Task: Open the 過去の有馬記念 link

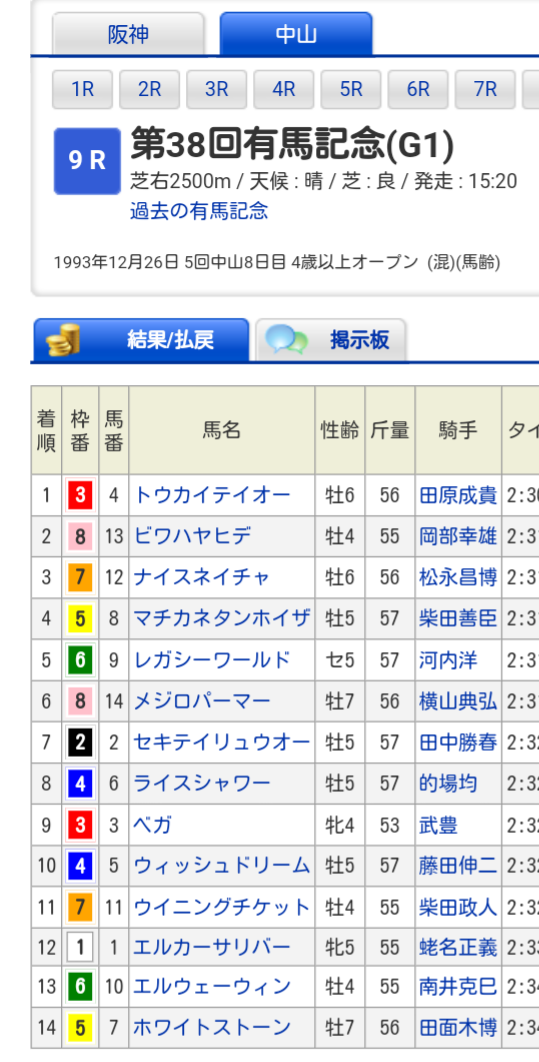Action: point(199,211)
